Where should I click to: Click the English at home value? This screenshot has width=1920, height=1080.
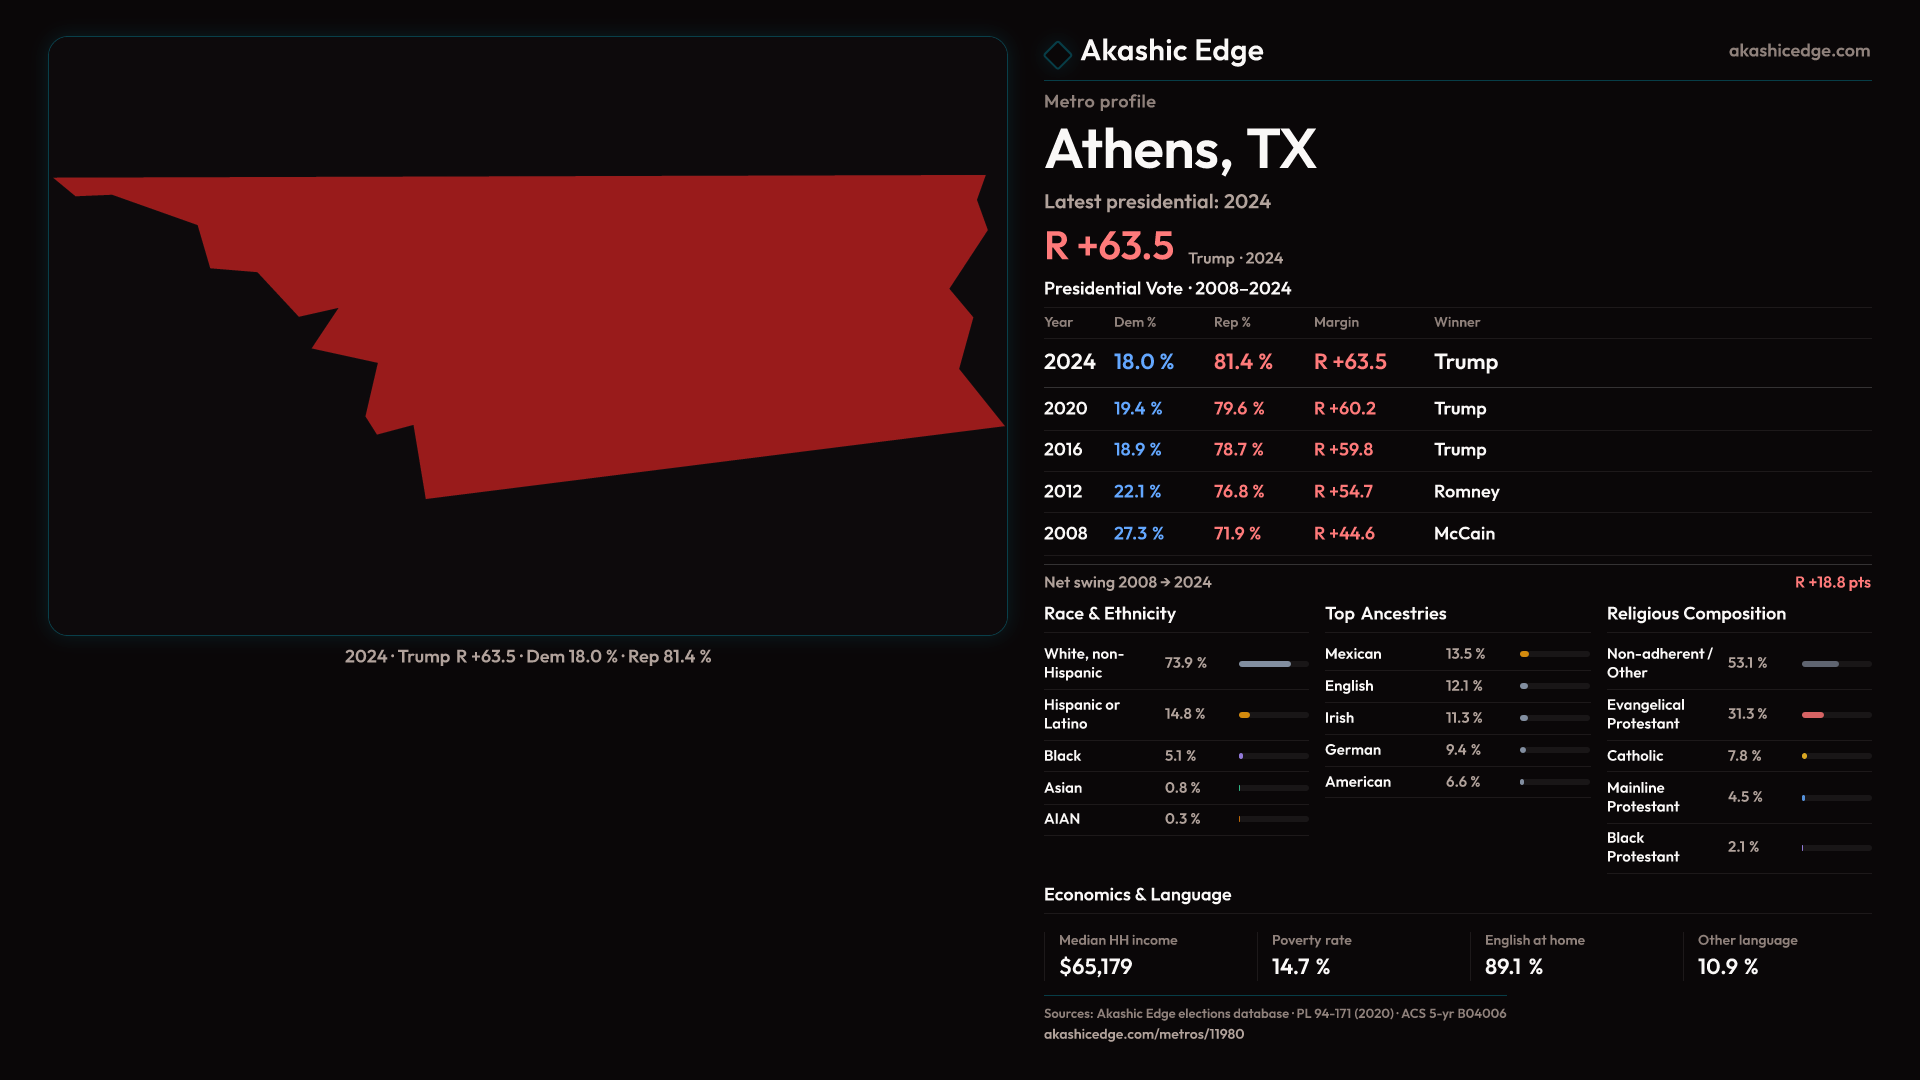click(1513, 967)
